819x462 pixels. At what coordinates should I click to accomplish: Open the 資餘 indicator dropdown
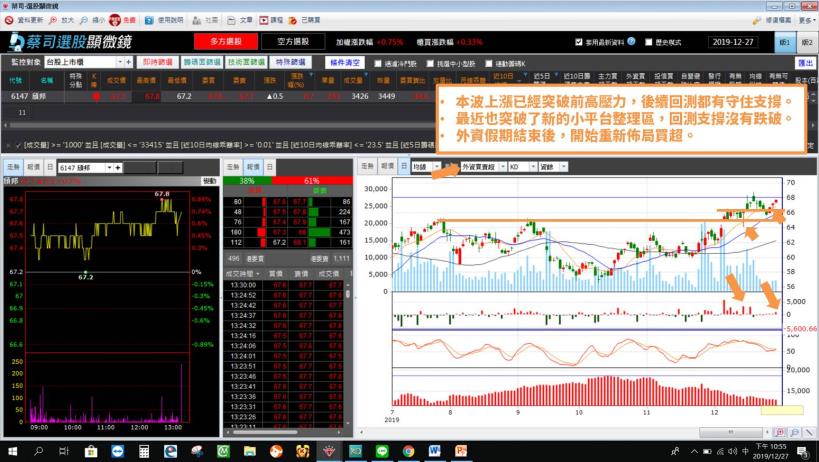tap(564, 167)
